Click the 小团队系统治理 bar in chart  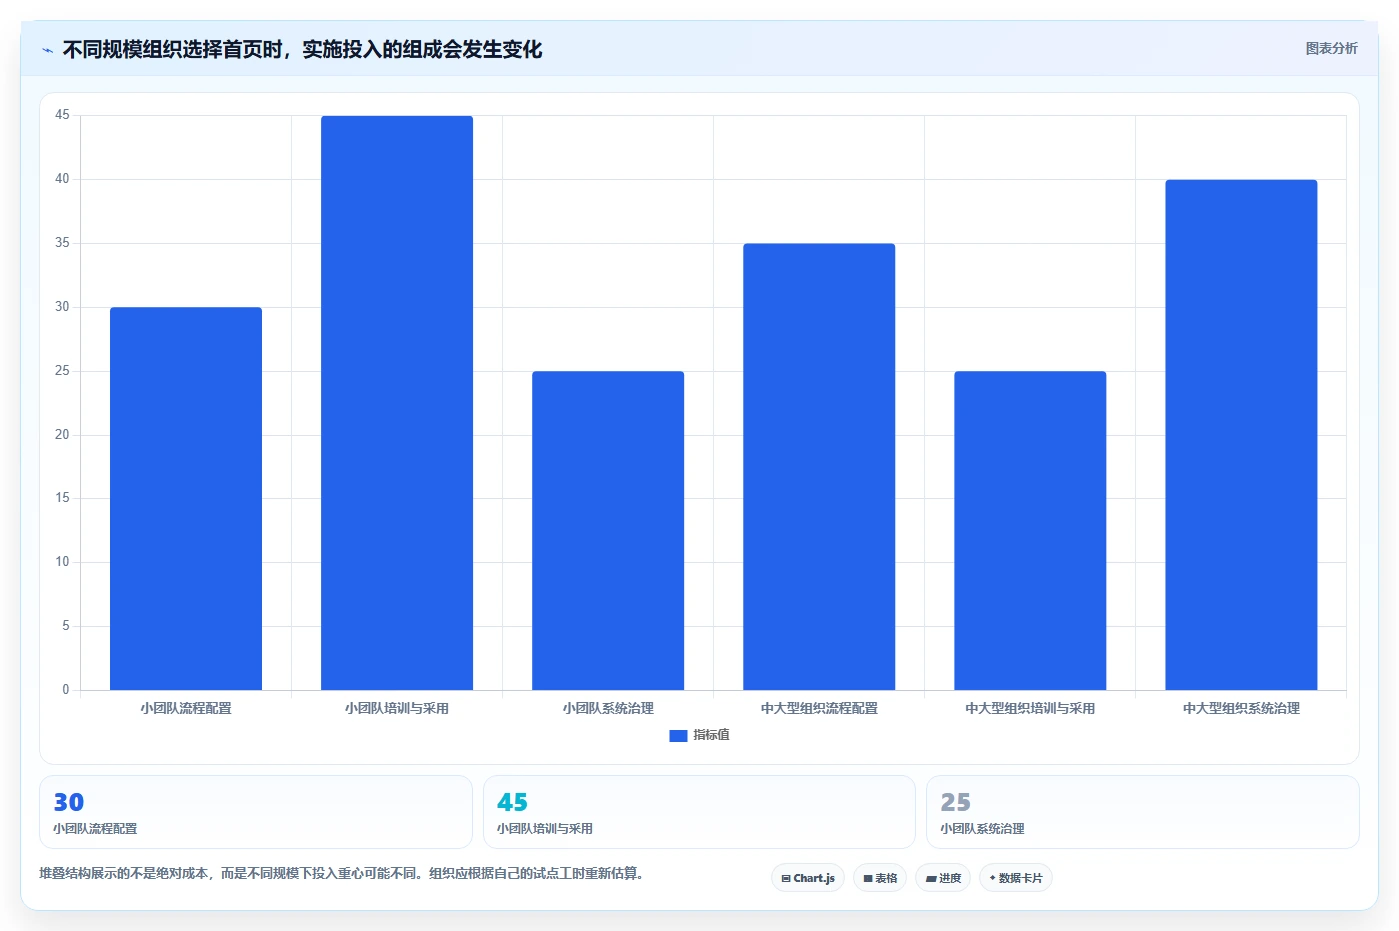pyautogui.click(x=608, y=530)
